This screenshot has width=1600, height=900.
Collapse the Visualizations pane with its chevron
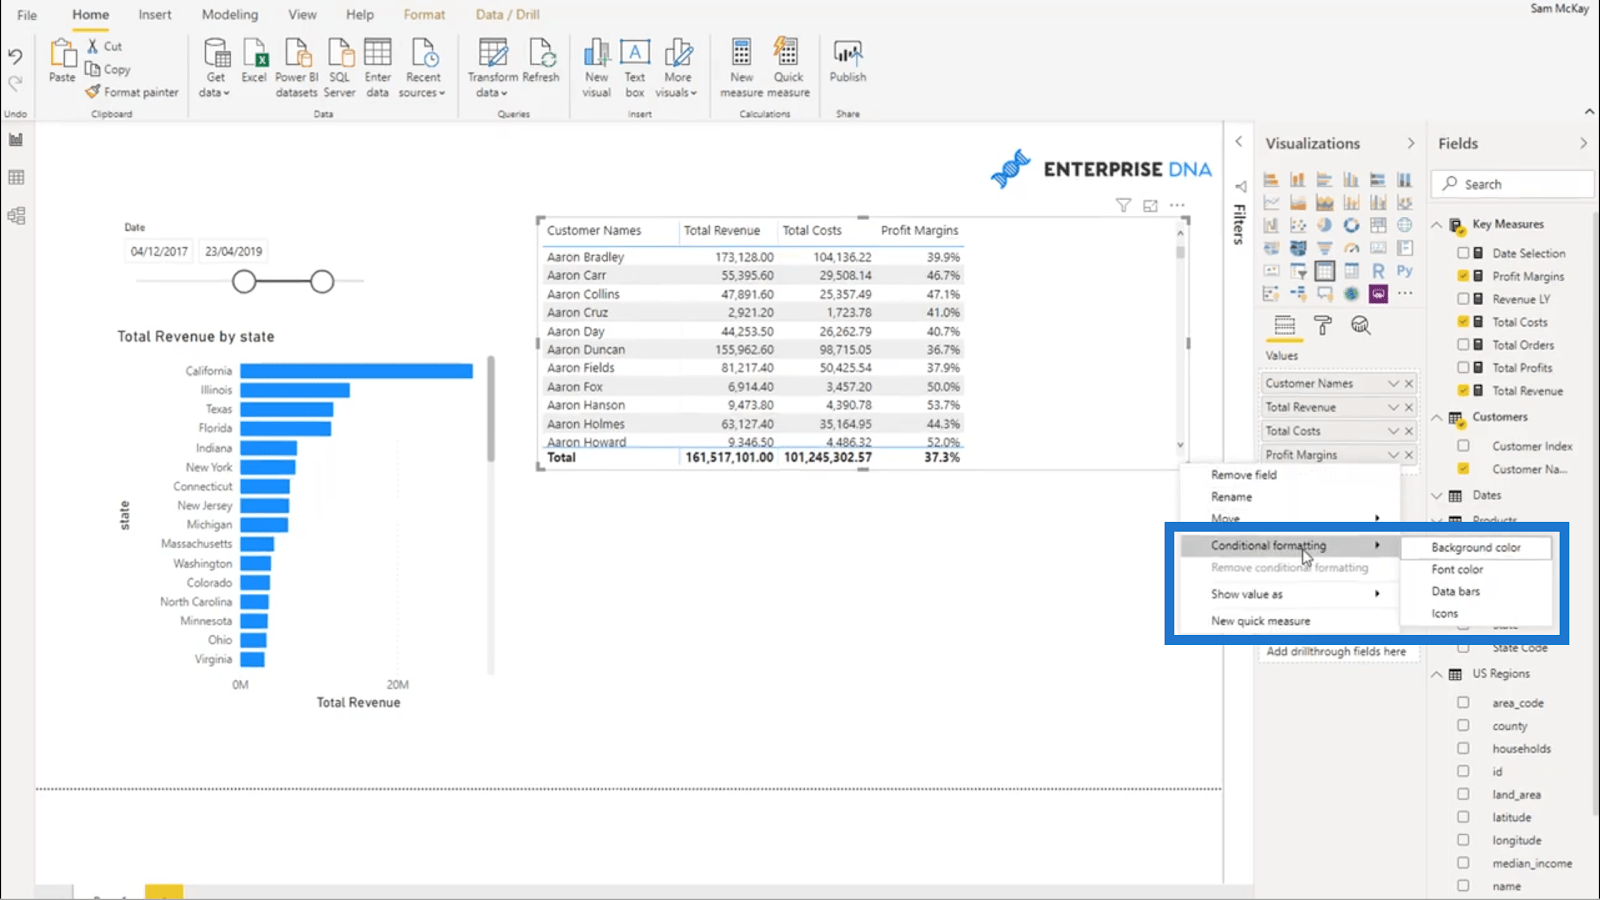click(x=1411, y=143)
